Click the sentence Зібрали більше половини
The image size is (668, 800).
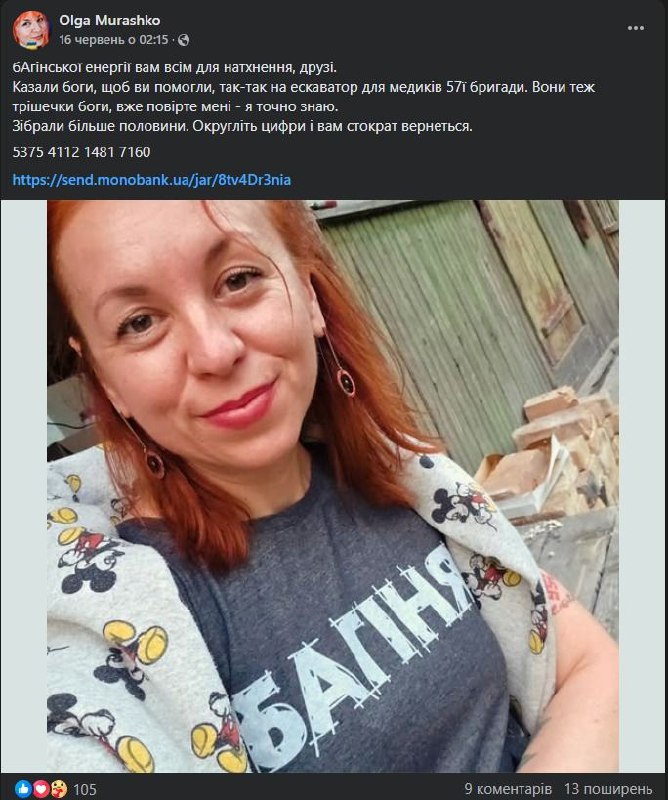(x=101, y=126)
